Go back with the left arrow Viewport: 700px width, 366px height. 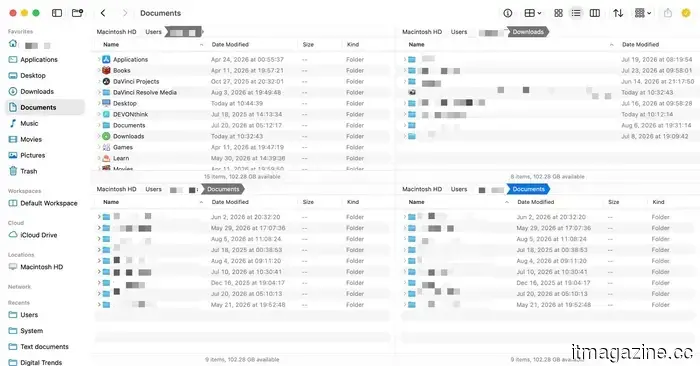(103, 13)
